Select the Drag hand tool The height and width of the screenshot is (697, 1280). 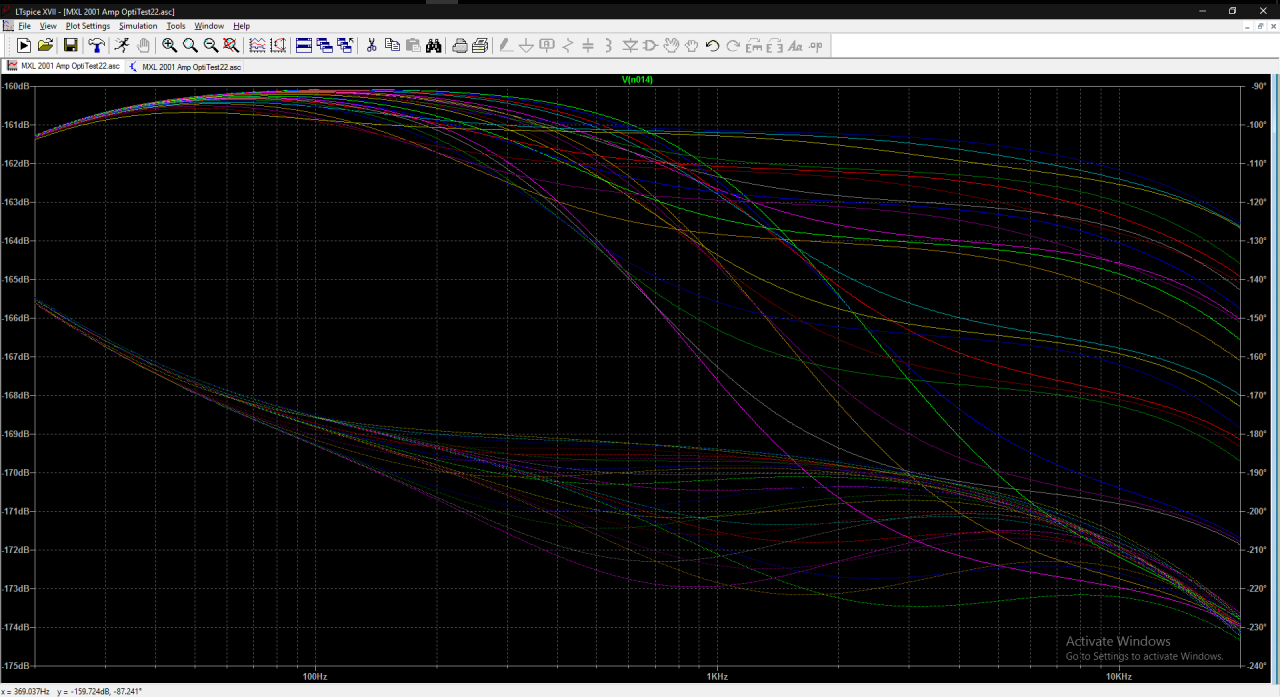pos(692,45)
